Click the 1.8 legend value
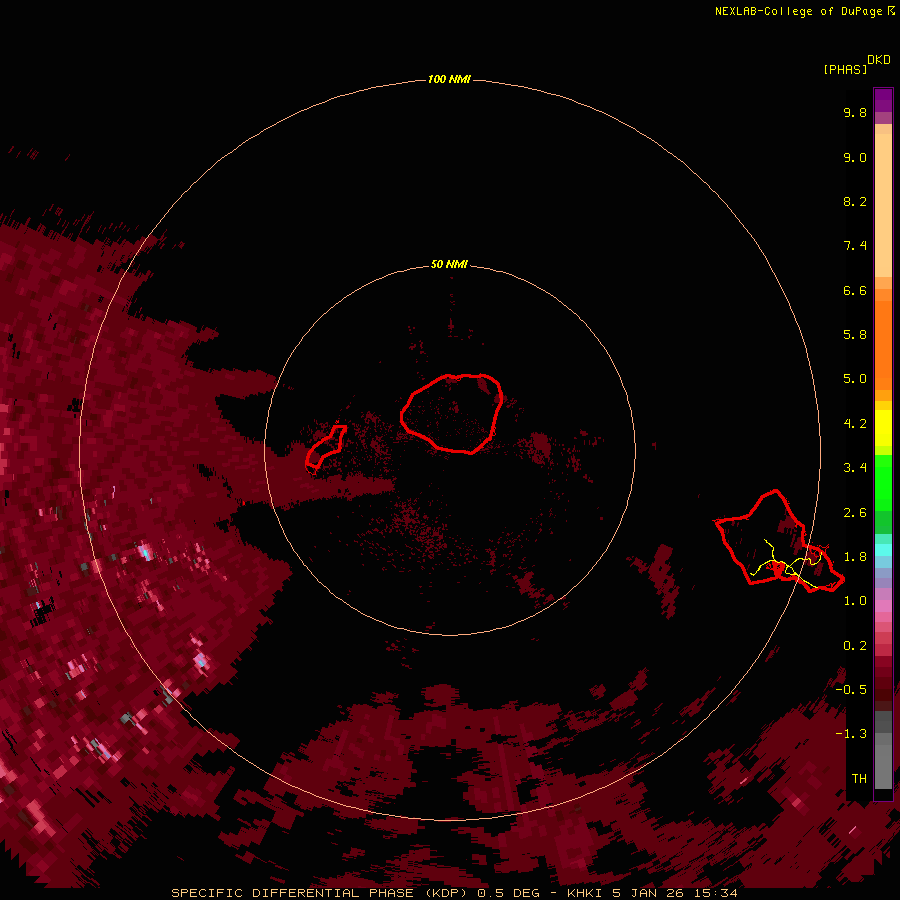Image resolution: width=900 pixels, height=900 pixels. click(855, 557)
